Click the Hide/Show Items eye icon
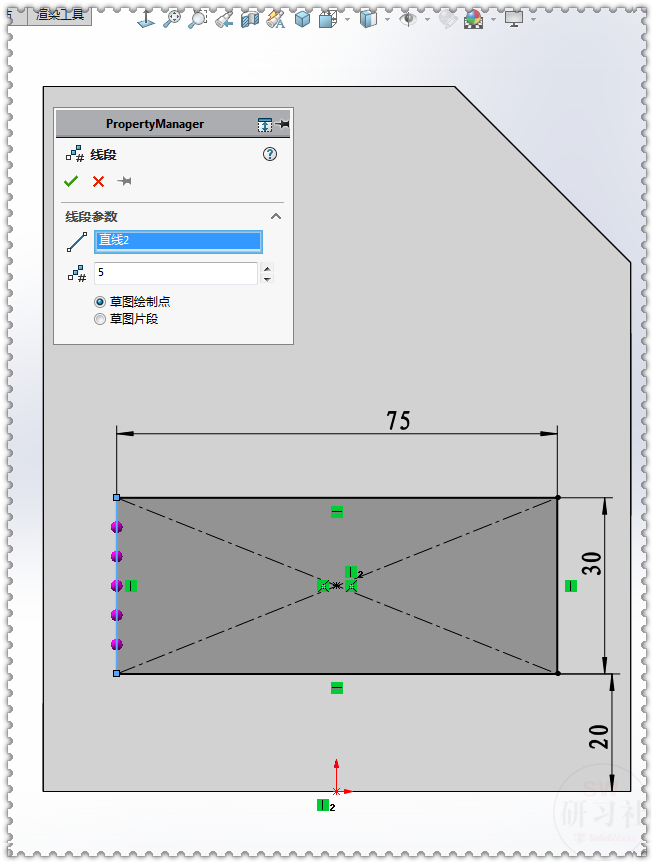This screenshot has width=654, height=864. pos(408,20)
